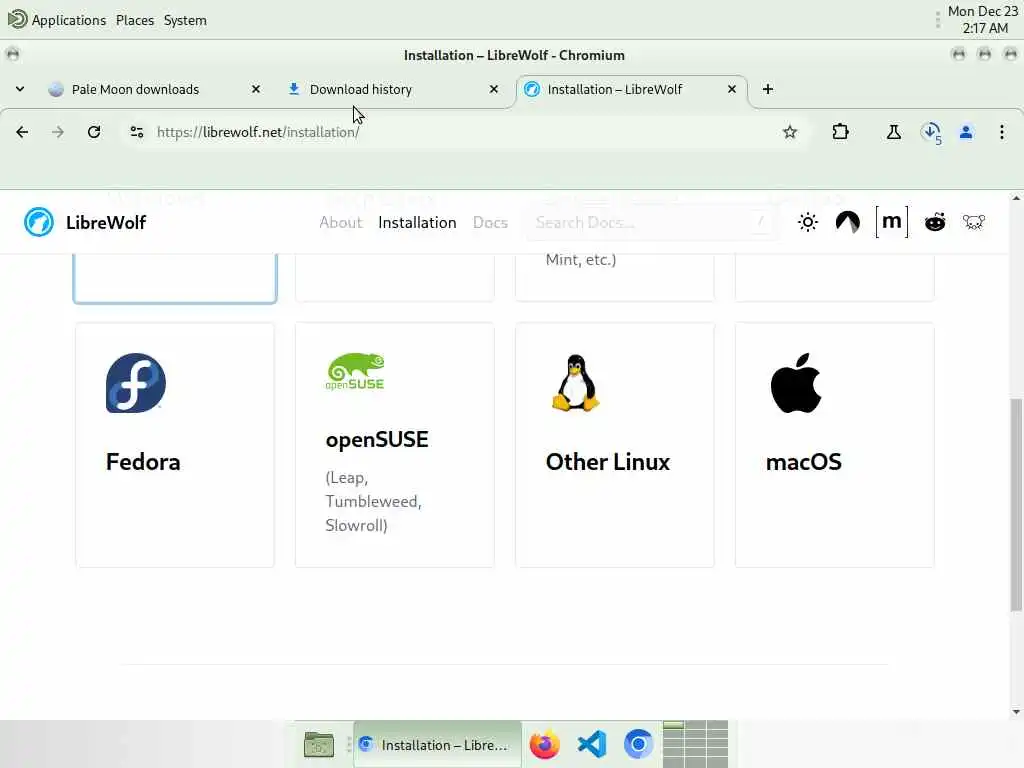Viewport: 1024px width, 768px height.
Task: Click the page vertical scrollbar thumb
Action: pos(1016,504)
